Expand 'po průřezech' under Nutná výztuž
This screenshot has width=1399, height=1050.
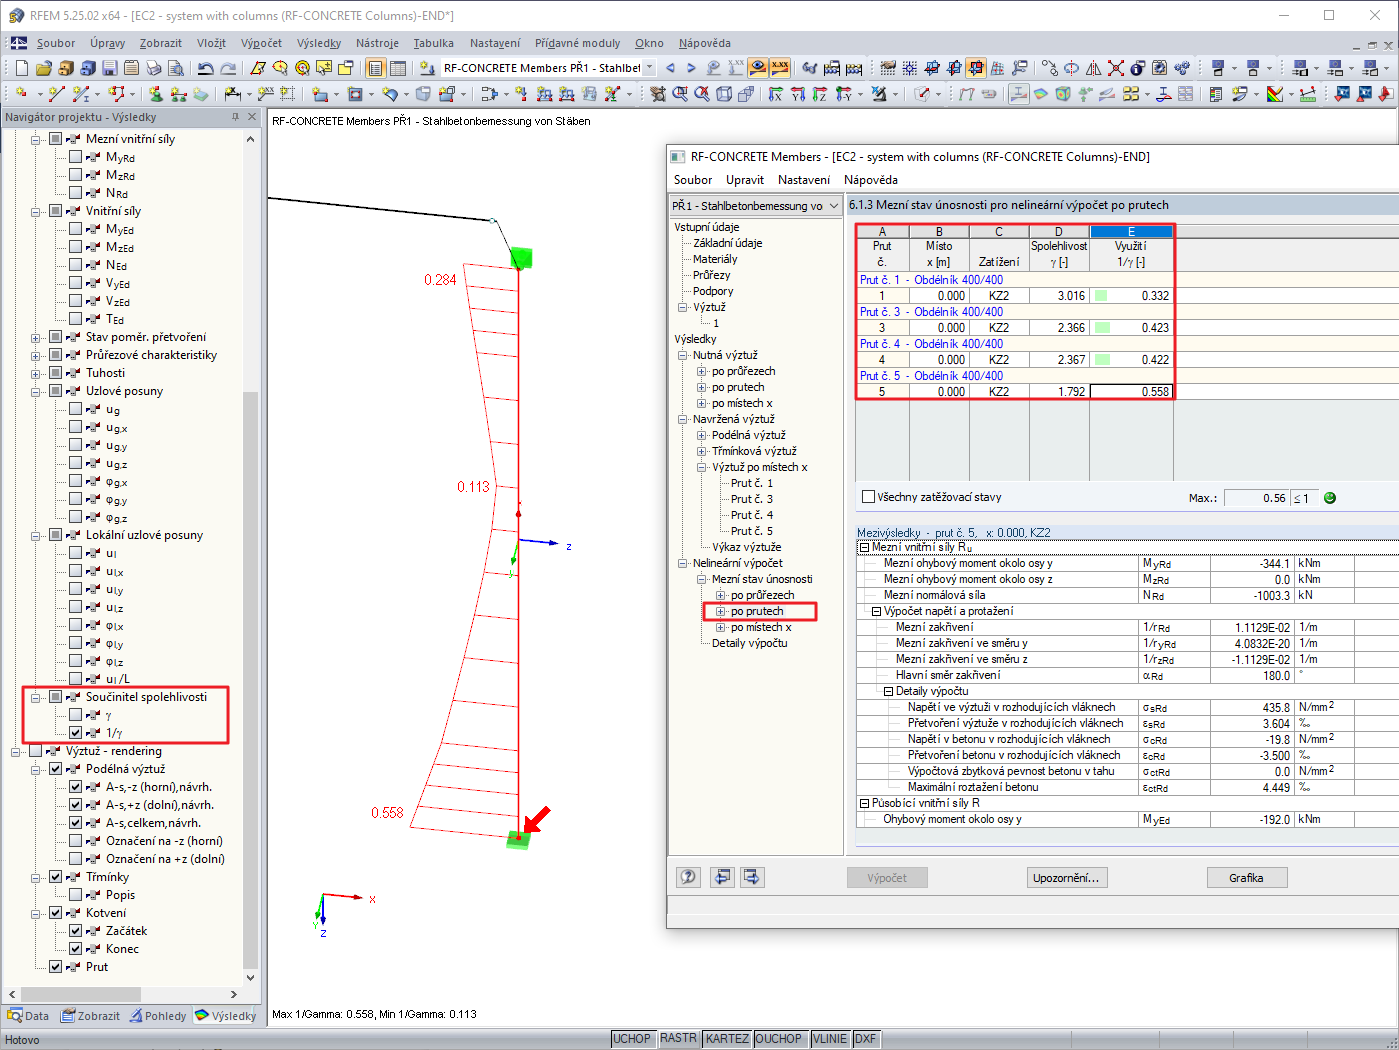tap(702, 371)
